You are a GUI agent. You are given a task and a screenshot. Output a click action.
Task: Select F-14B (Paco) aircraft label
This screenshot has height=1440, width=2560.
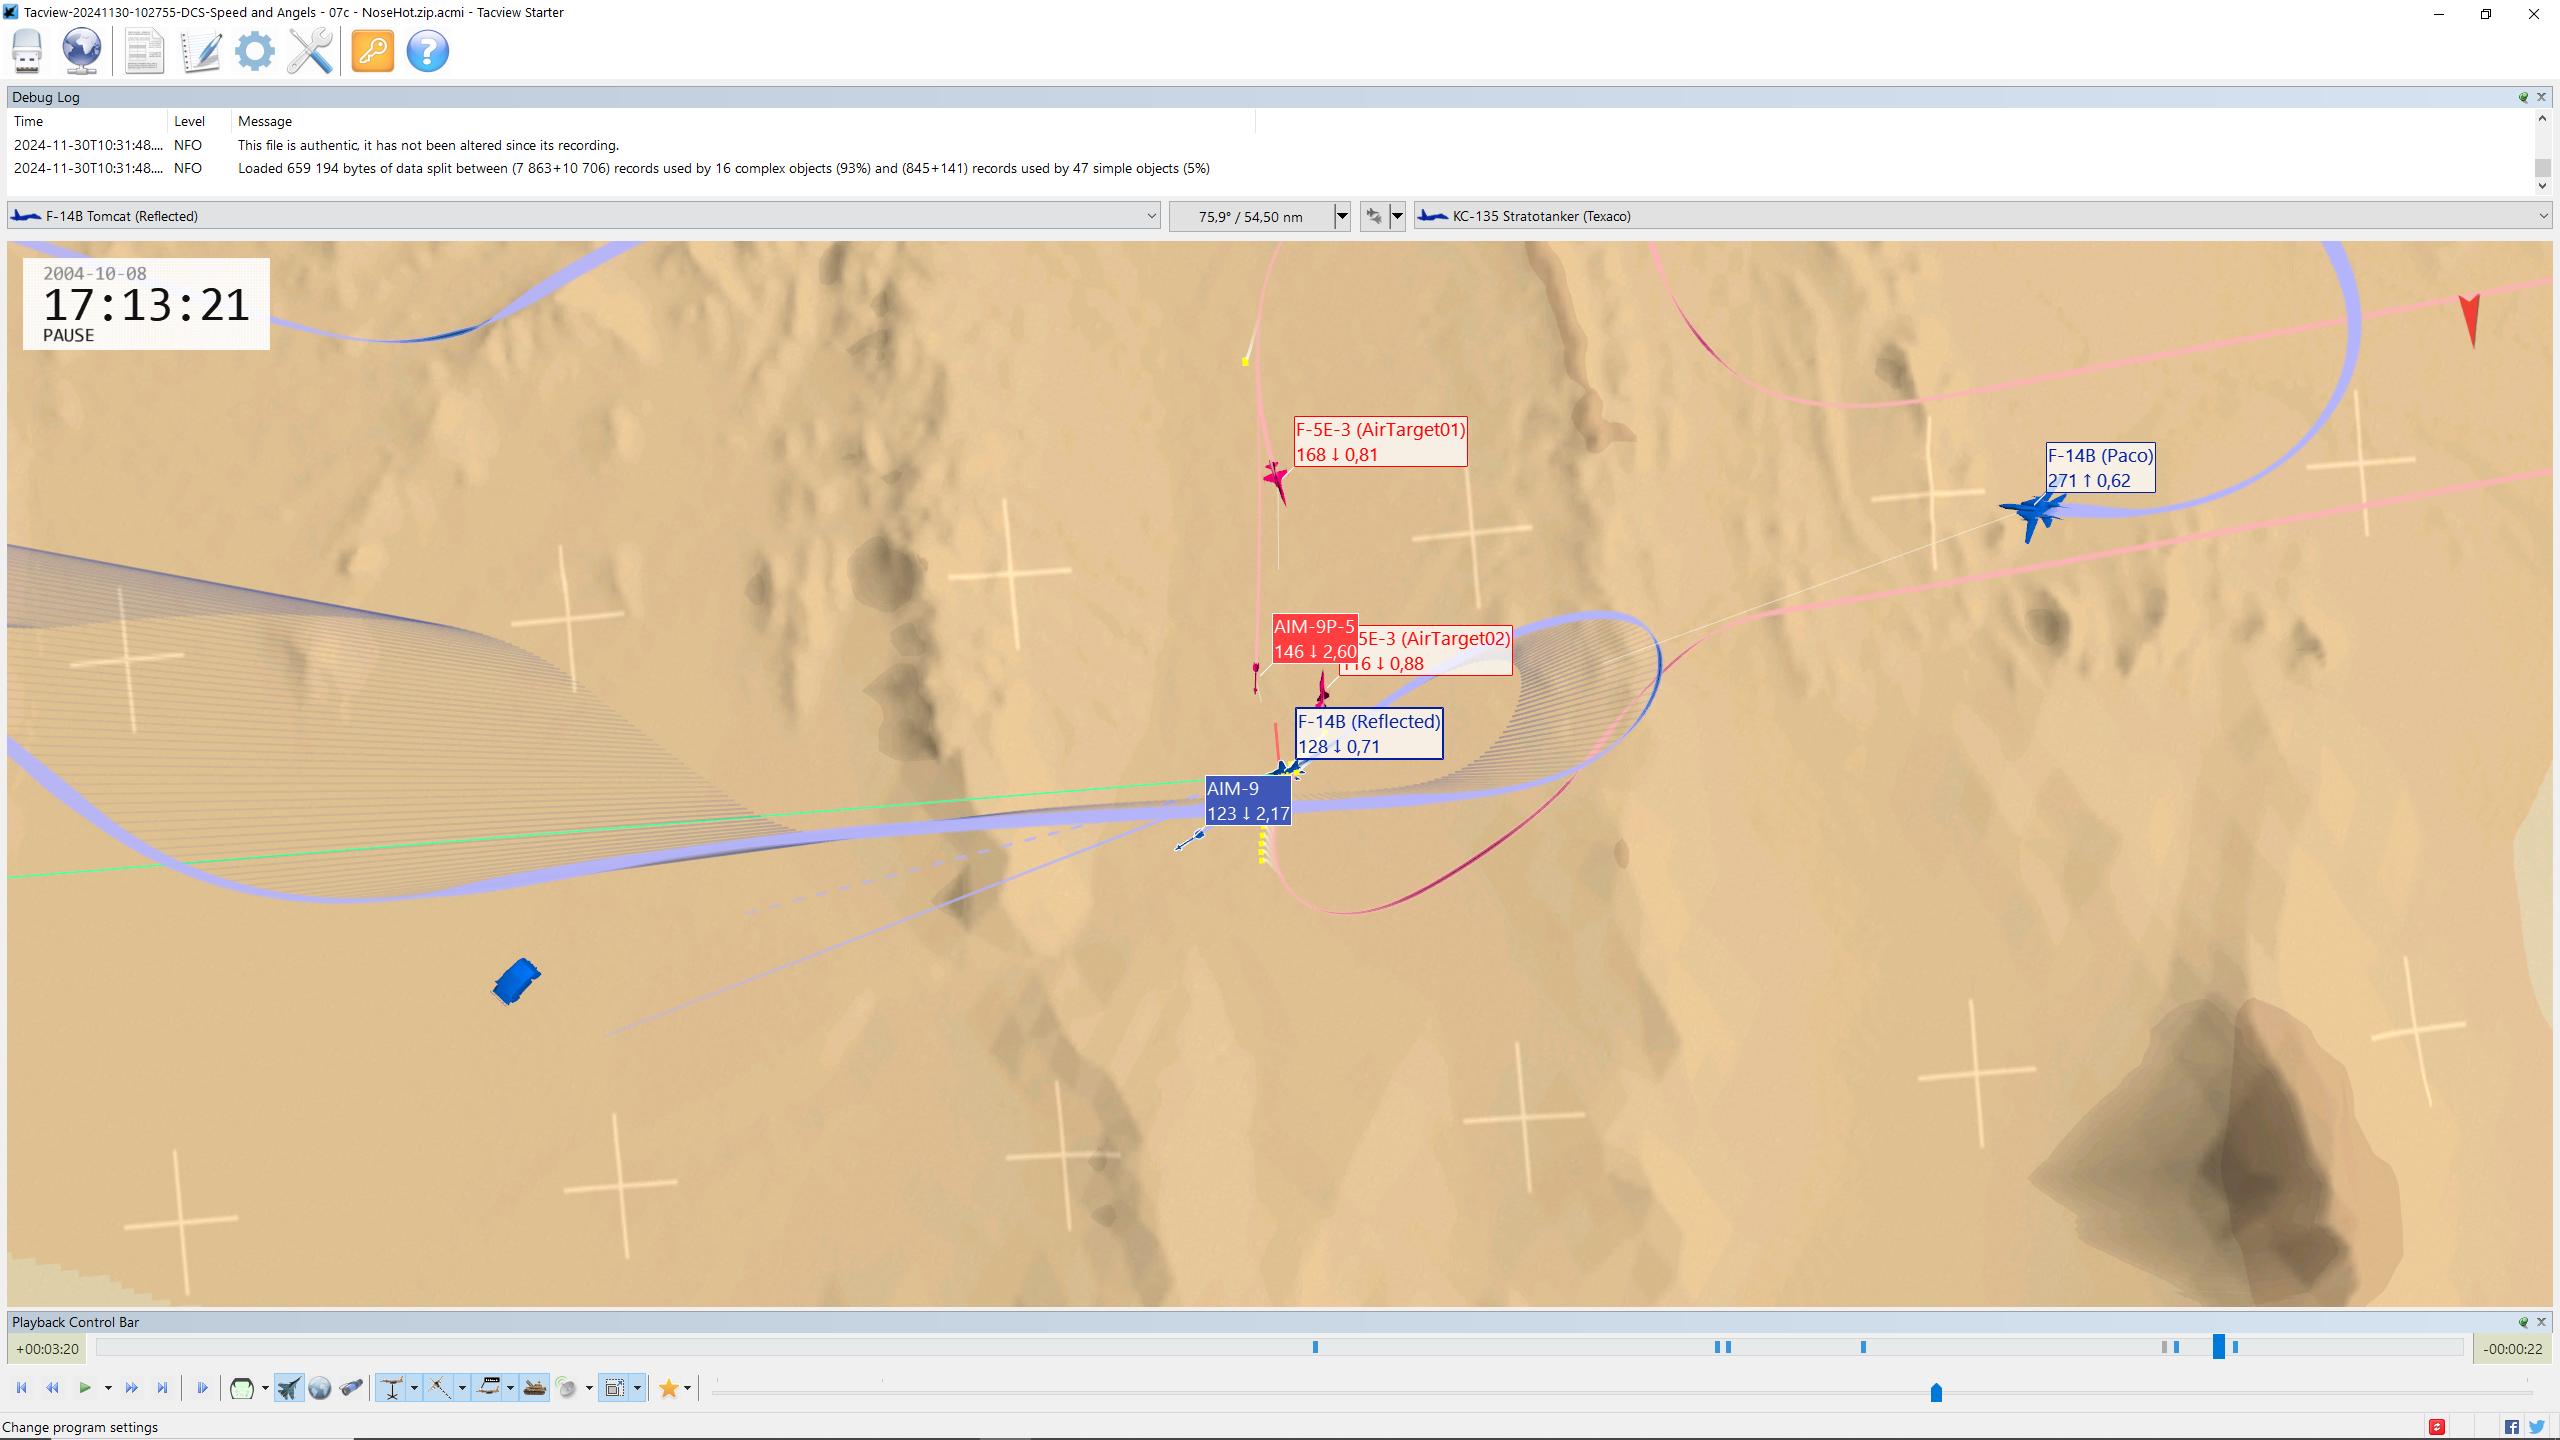pyautogui.click(x=2101, y=467)
